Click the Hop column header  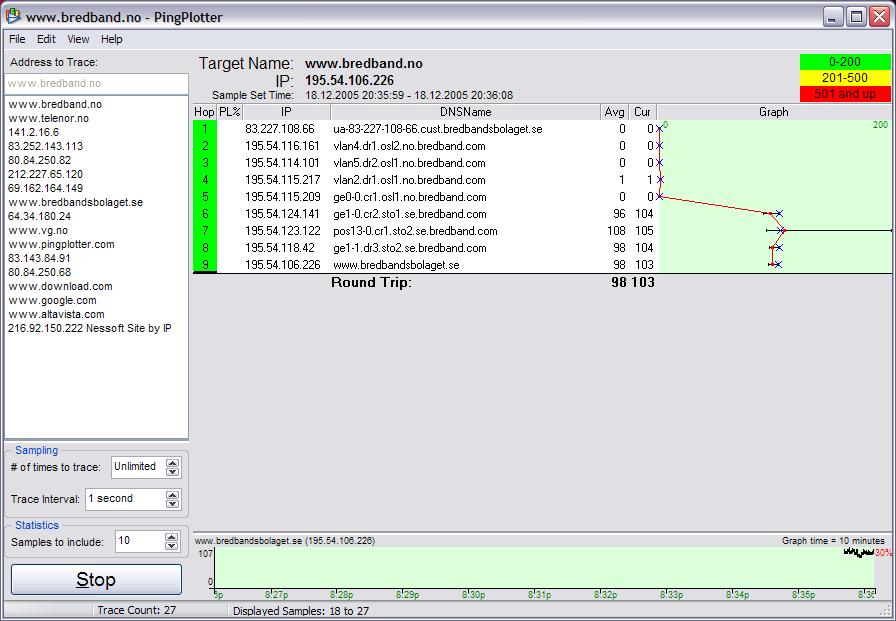(205, 112)
